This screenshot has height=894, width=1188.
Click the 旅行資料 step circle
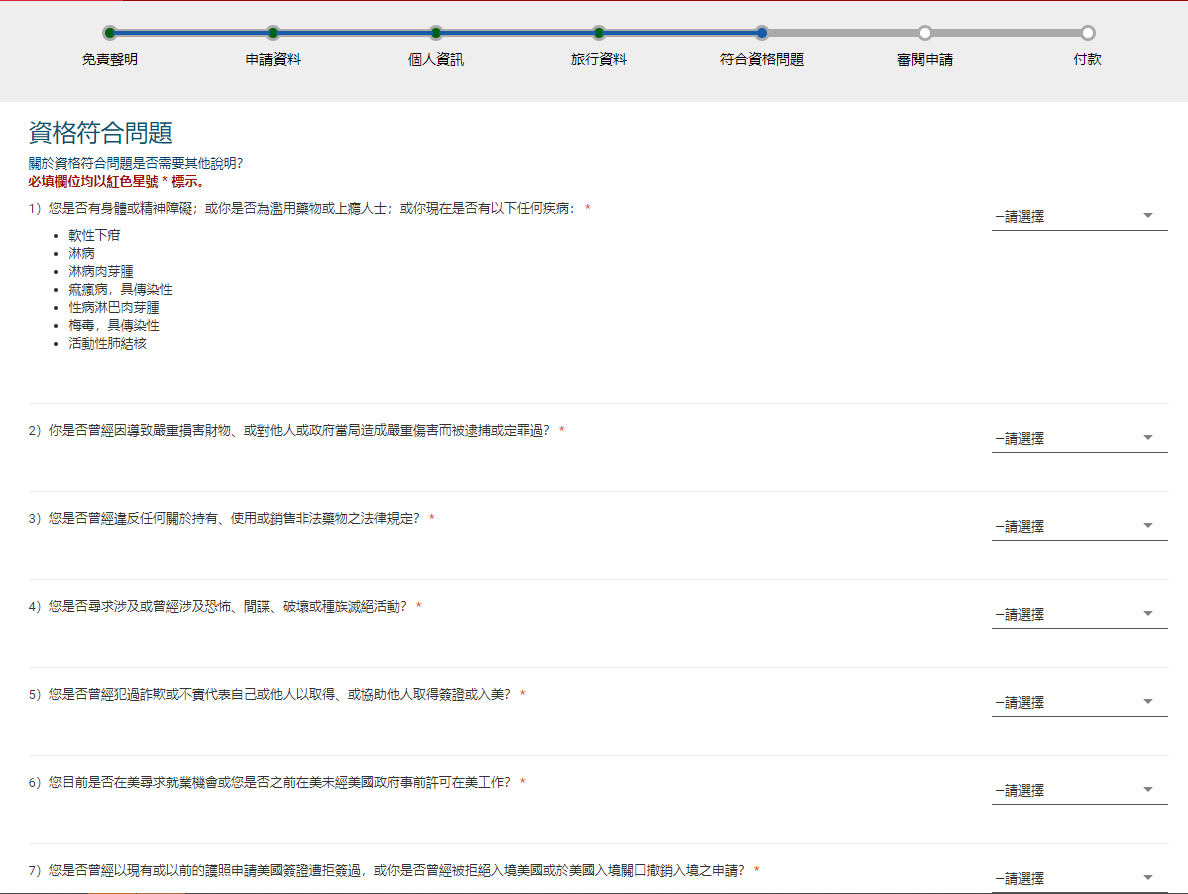point(599,33)
